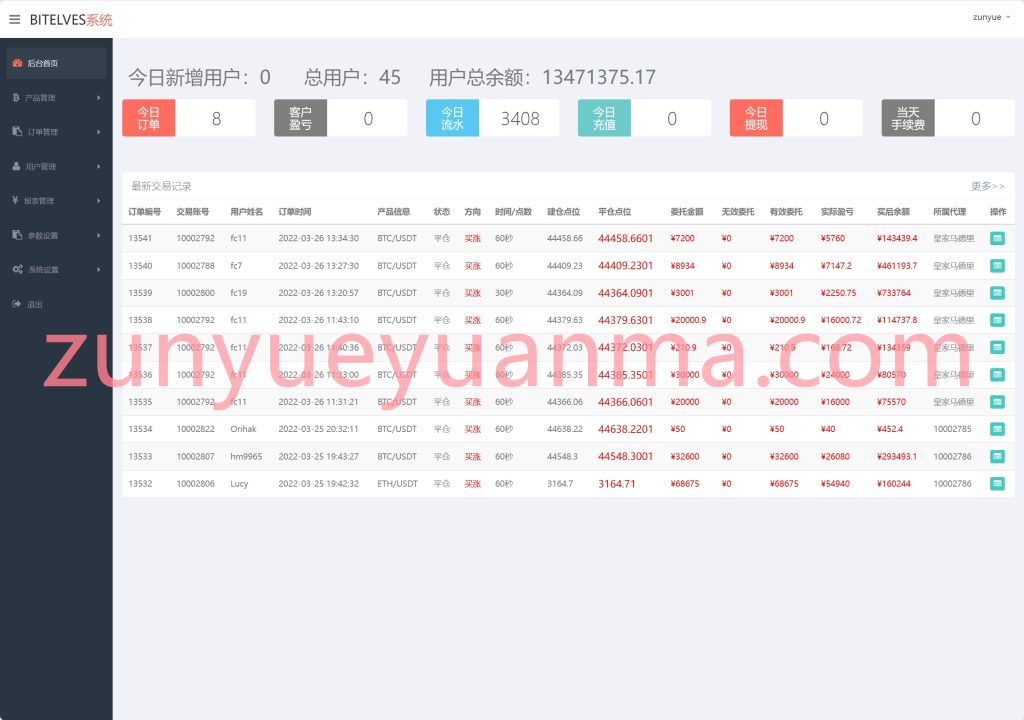1024x720 pixels.
Task: Click closing price 44458.6601
Action: pyautogui.click(x=626, y=238)
